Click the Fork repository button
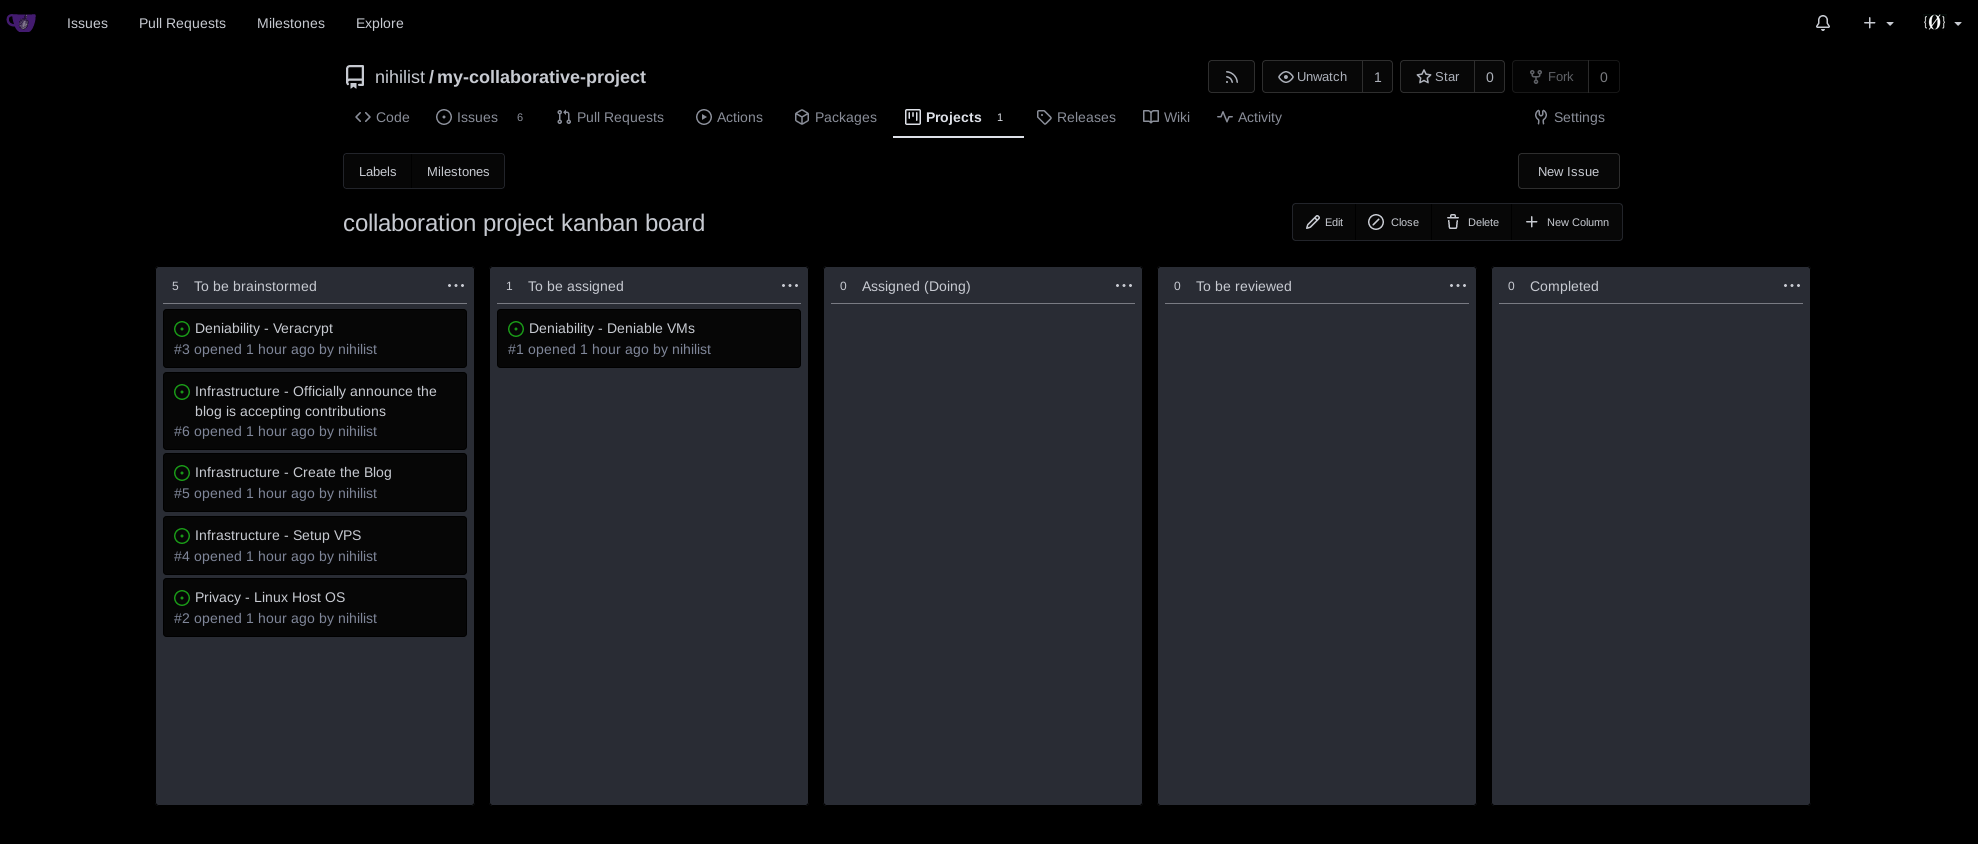Image resolution: width=1978 pixels, height=844 pixels. (1550, 77)
